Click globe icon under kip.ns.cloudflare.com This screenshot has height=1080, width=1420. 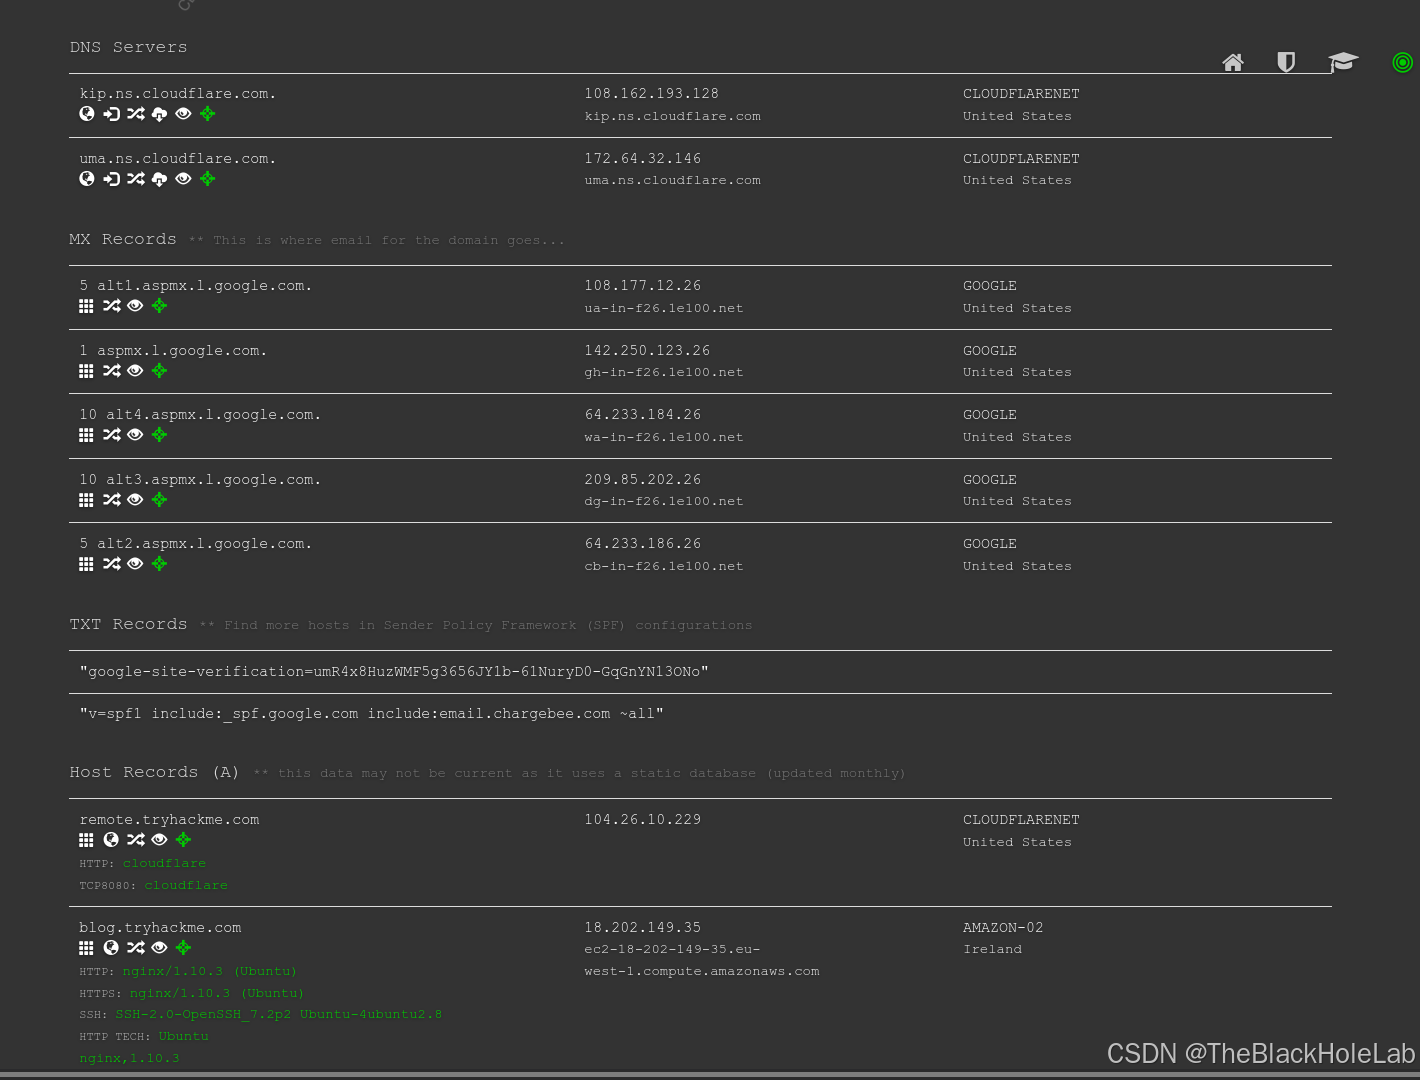[87, 114]
